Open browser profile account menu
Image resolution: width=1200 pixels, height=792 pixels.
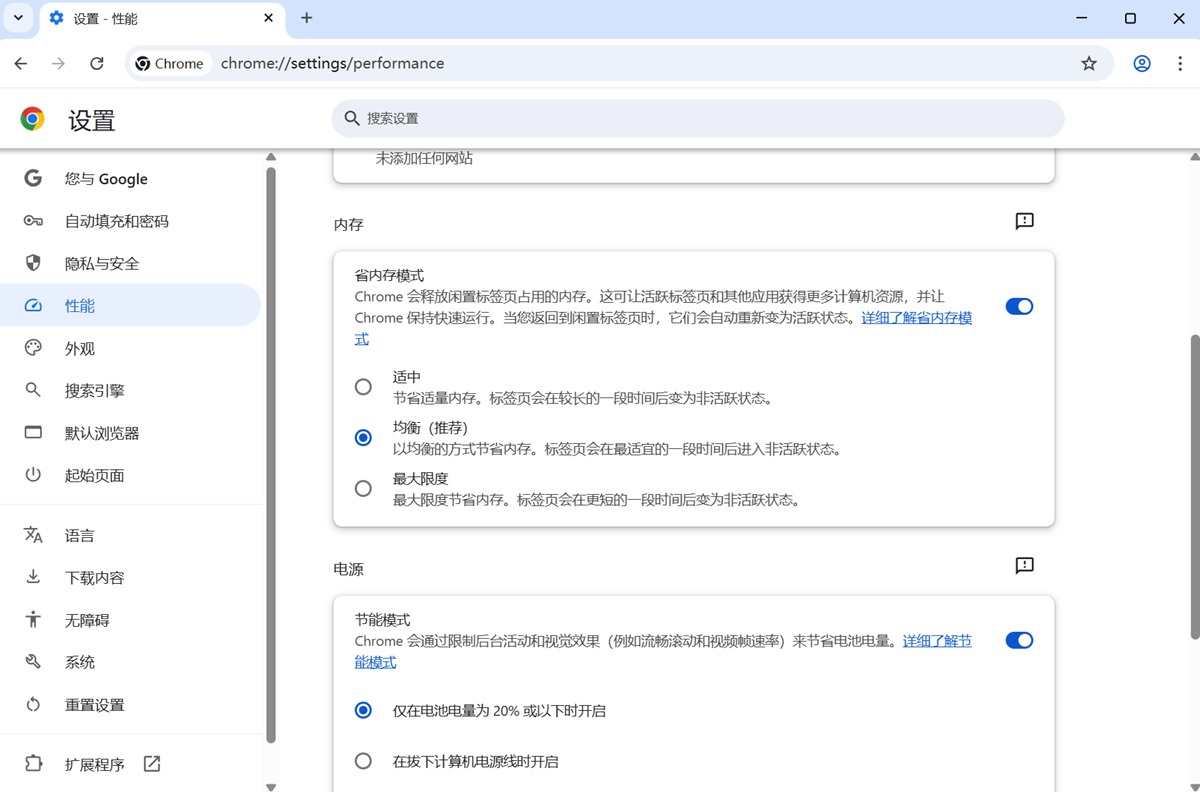(1141, 63)
